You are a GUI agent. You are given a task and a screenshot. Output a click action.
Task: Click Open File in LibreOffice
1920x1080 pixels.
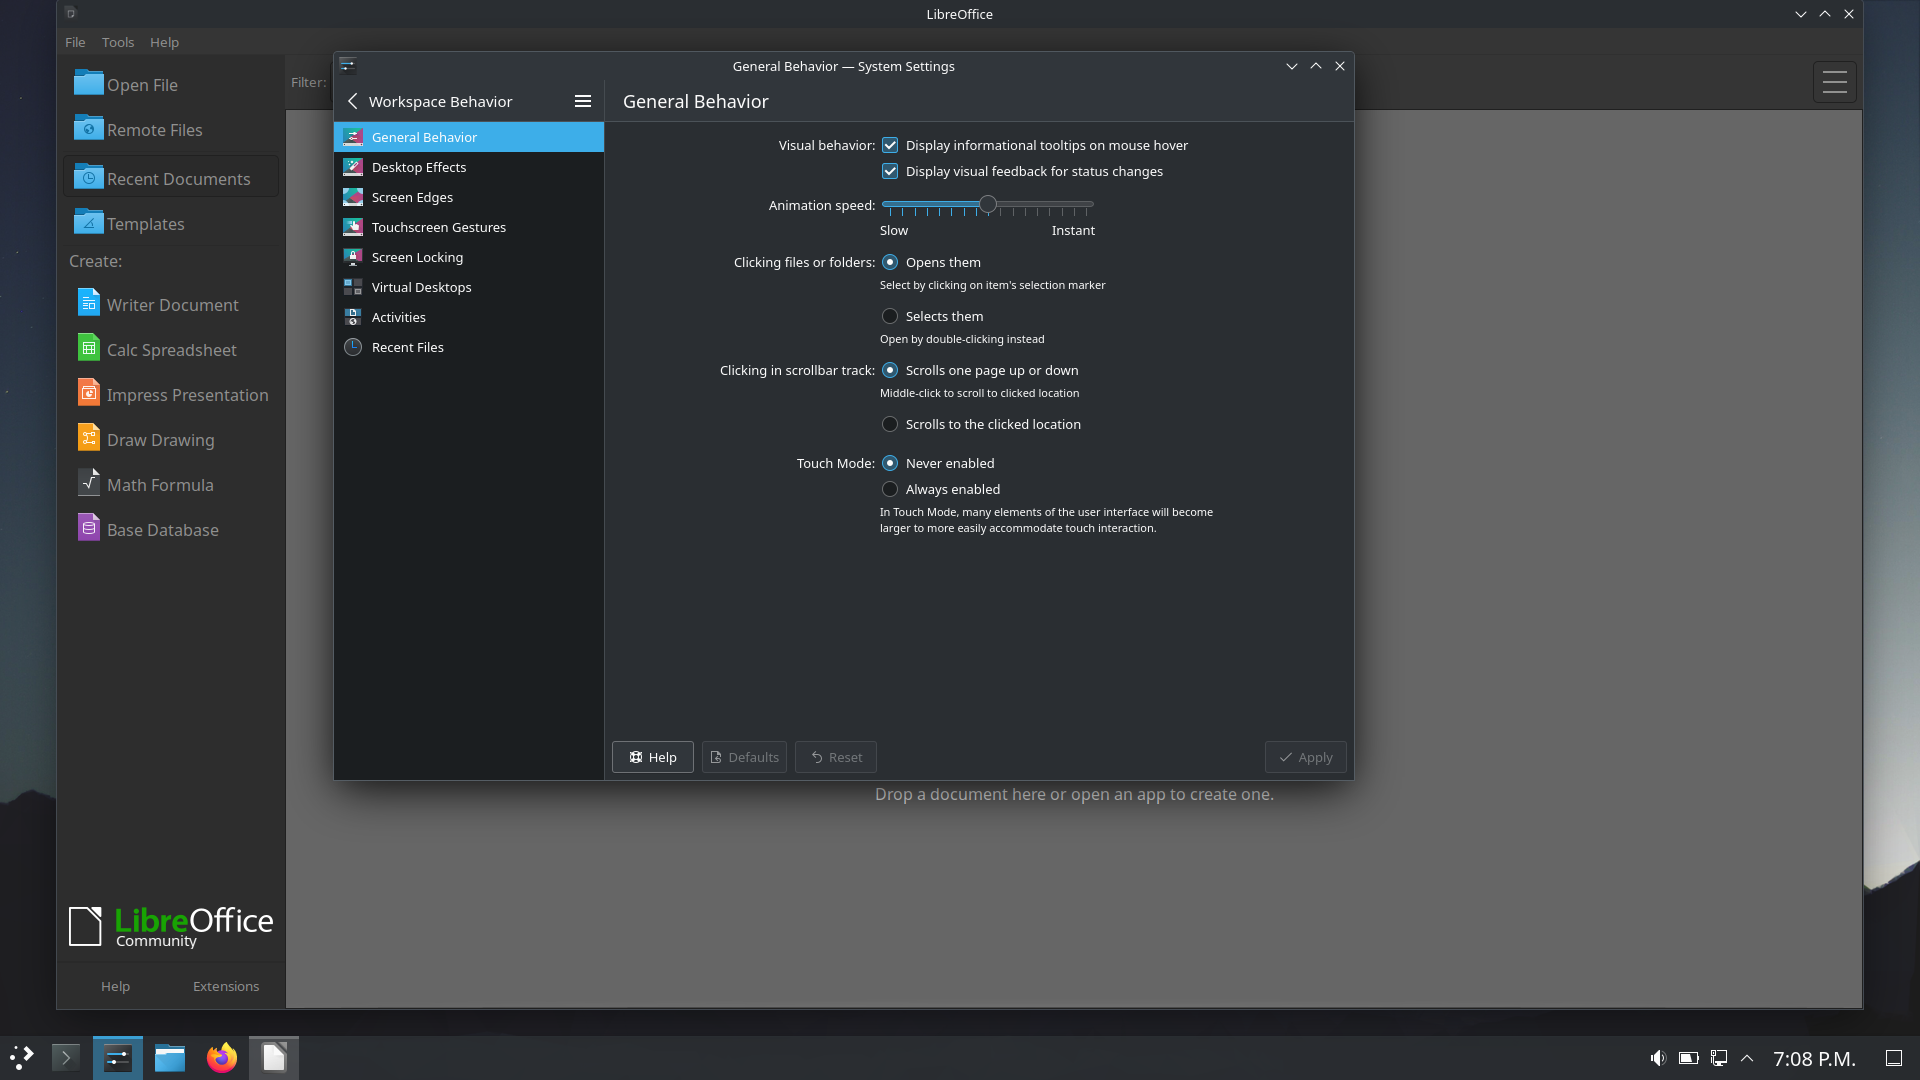pos(171,84)
